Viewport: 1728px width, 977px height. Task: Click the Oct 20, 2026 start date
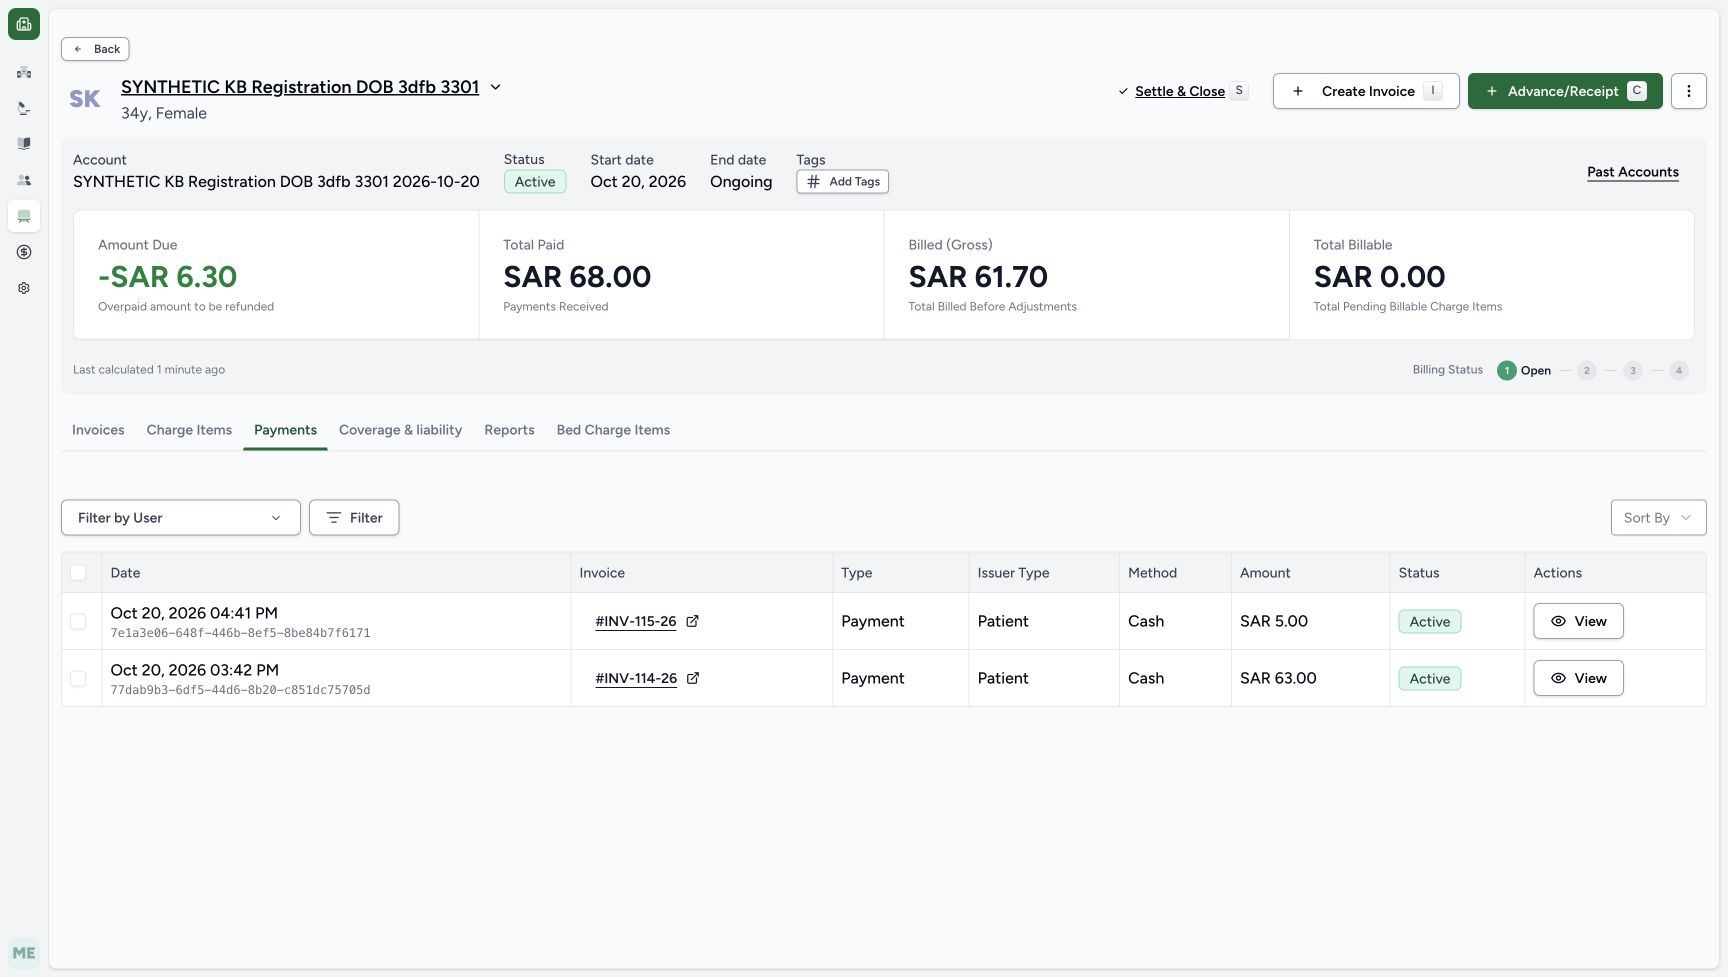[638, 182]
